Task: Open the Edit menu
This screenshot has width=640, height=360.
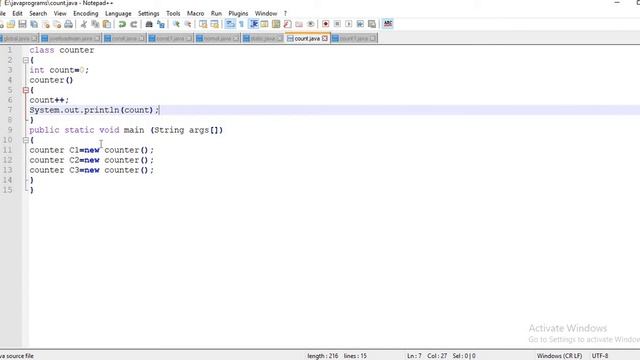Action: point(18,13)
